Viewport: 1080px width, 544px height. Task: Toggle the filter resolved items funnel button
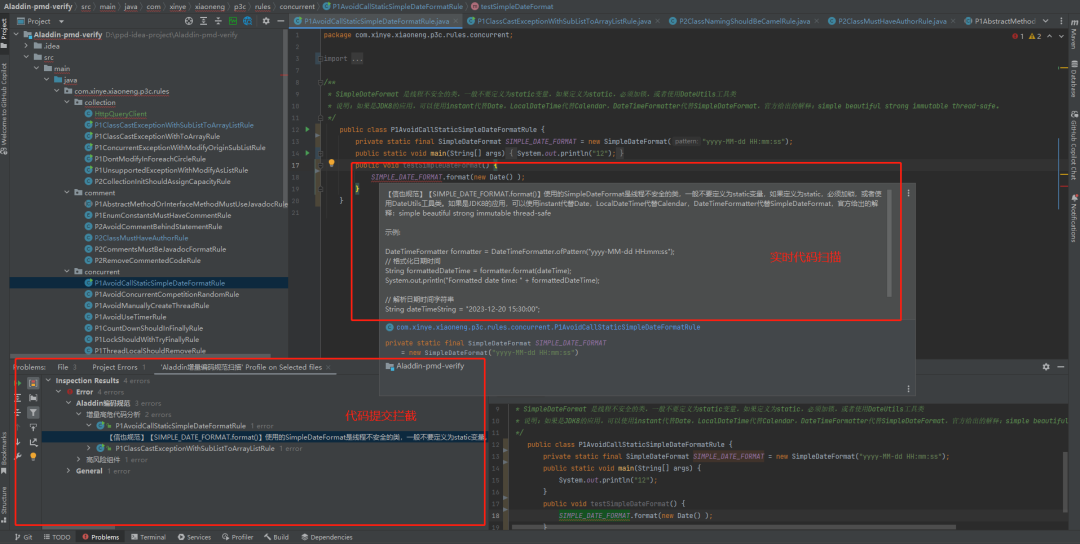tap(33, 412)
